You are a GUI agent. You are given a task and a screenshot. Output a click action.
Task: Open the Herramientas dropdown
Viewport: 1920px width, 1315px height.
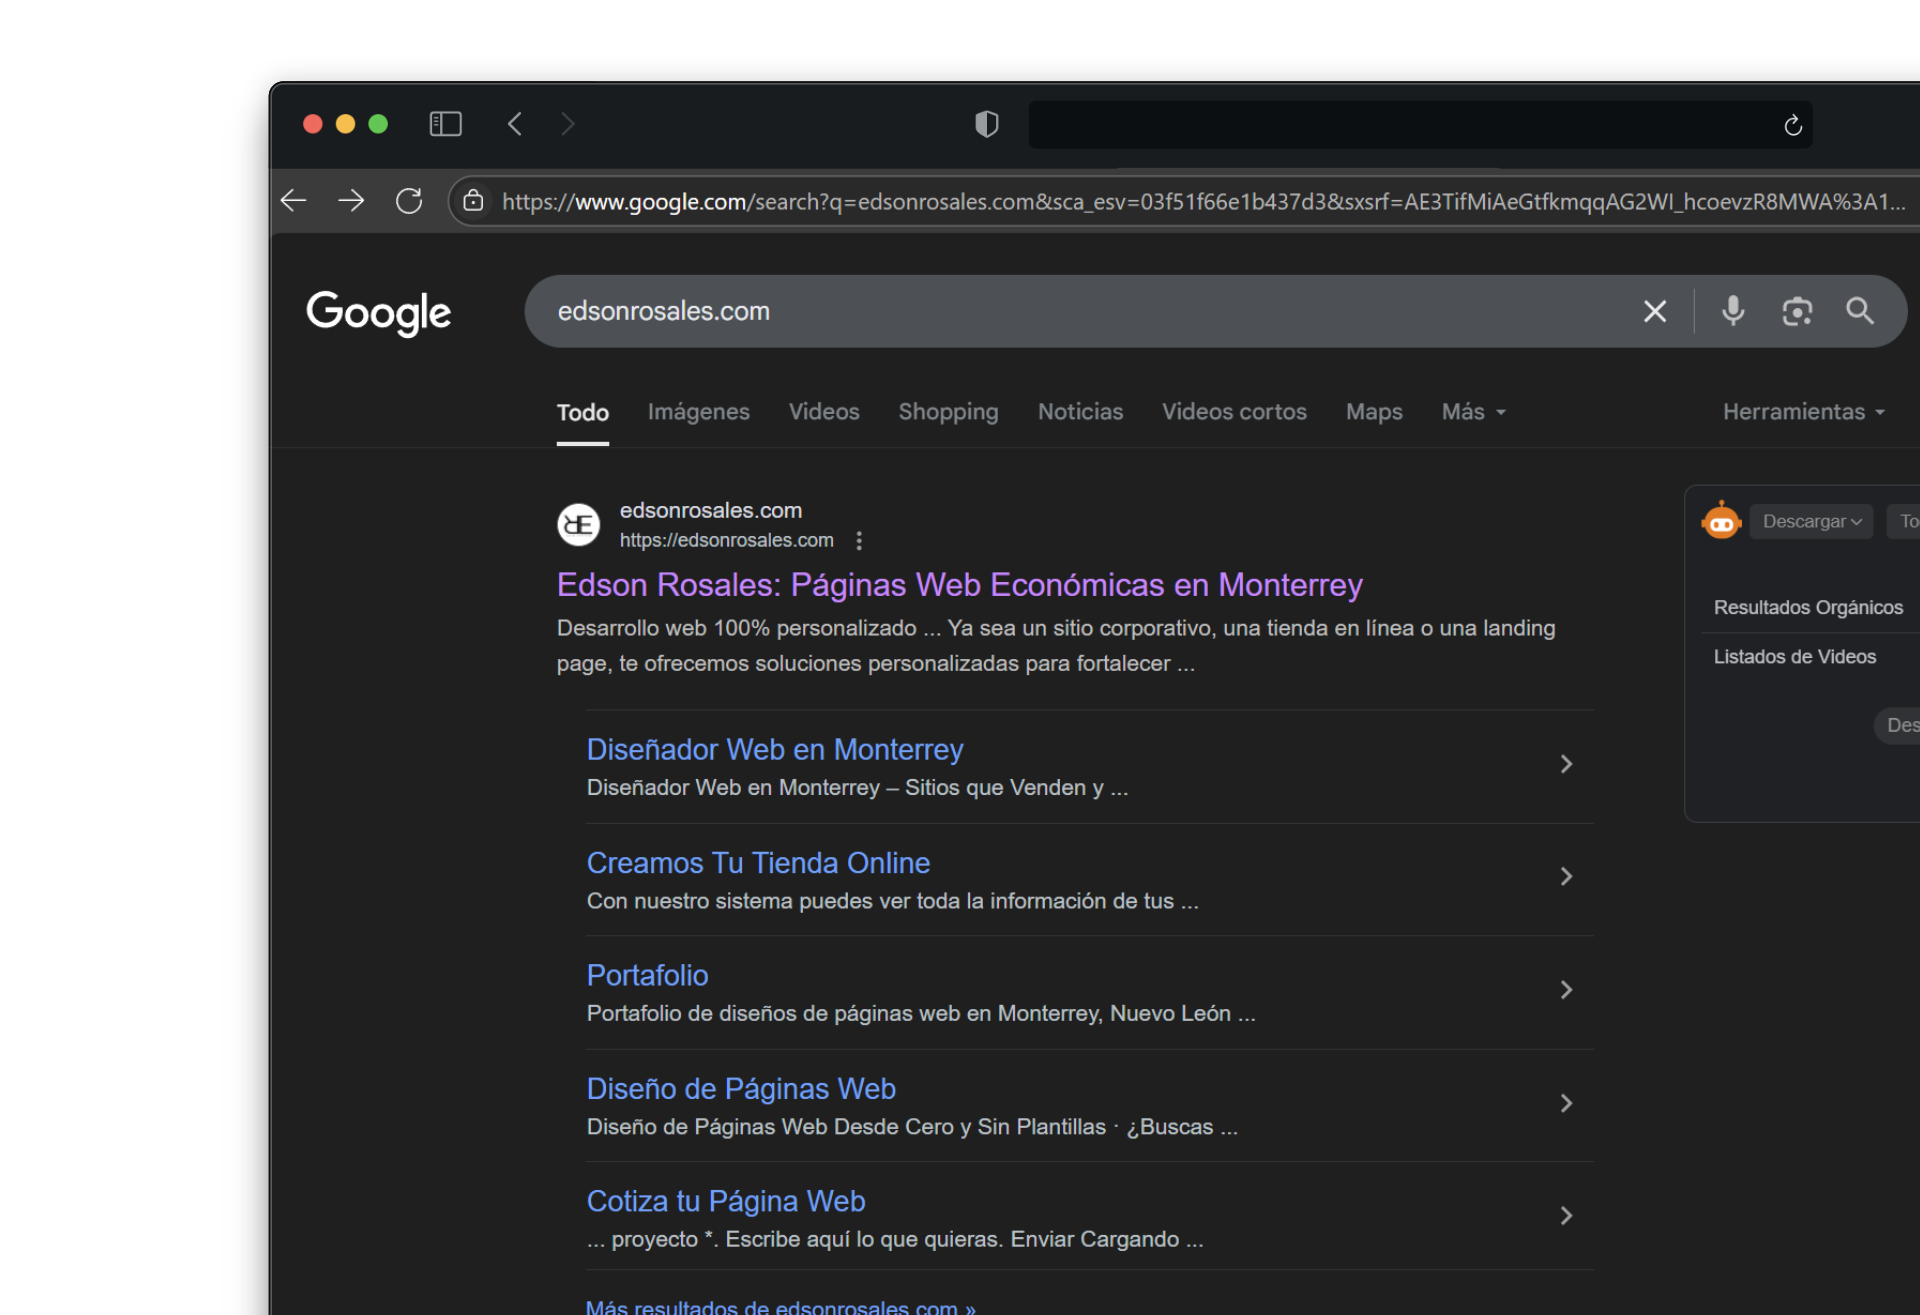[1803, 412]
